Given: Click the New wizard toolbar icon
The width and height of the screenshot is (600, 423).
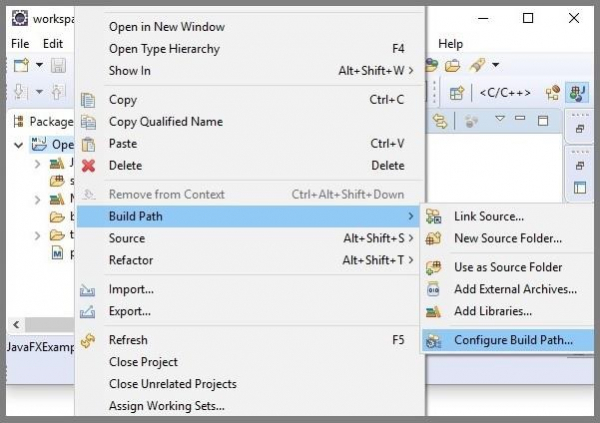Looking at the screenshot, I should (21, 66).
